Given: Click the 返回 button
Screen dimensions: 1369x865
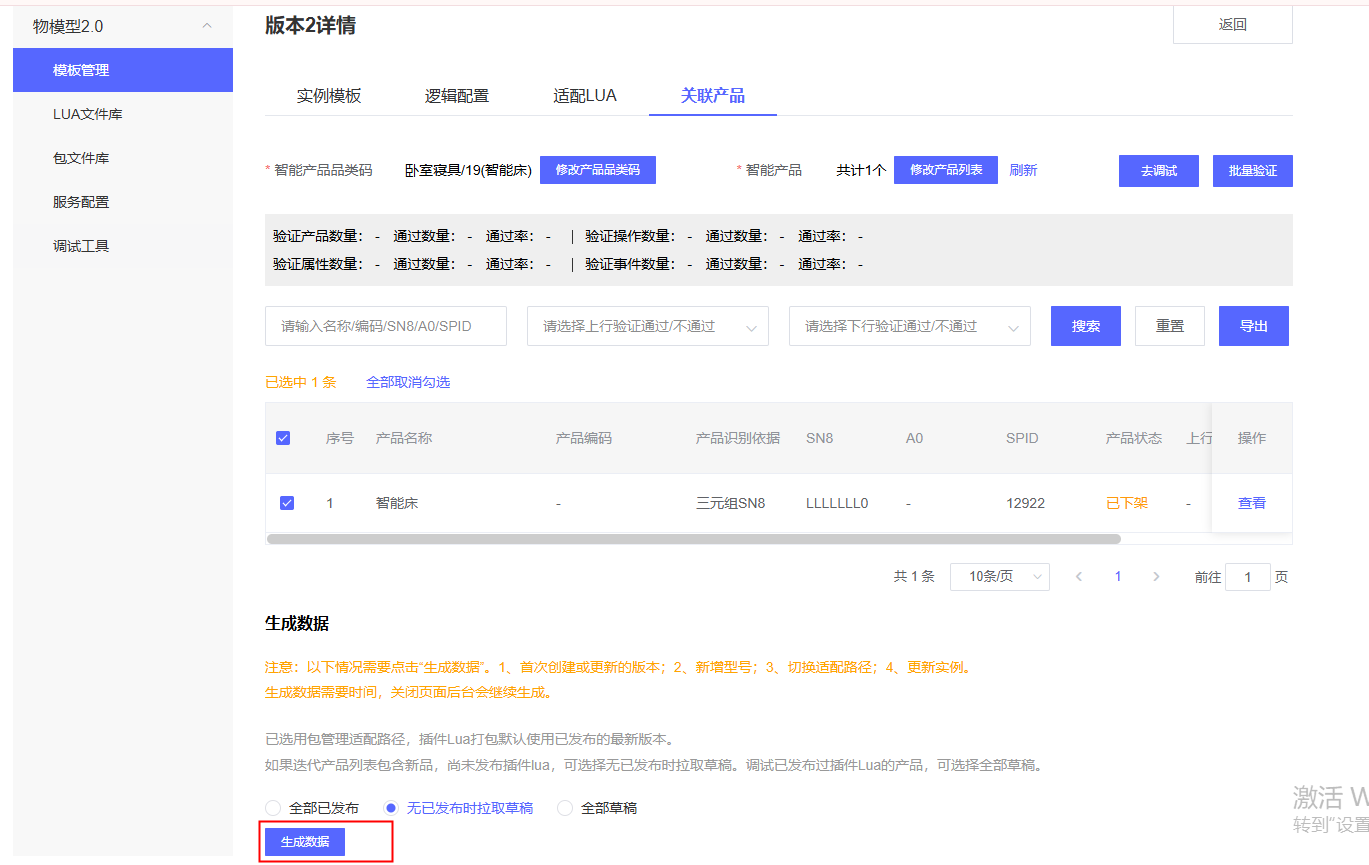Looking at the screenshot, I should 1232,25.
